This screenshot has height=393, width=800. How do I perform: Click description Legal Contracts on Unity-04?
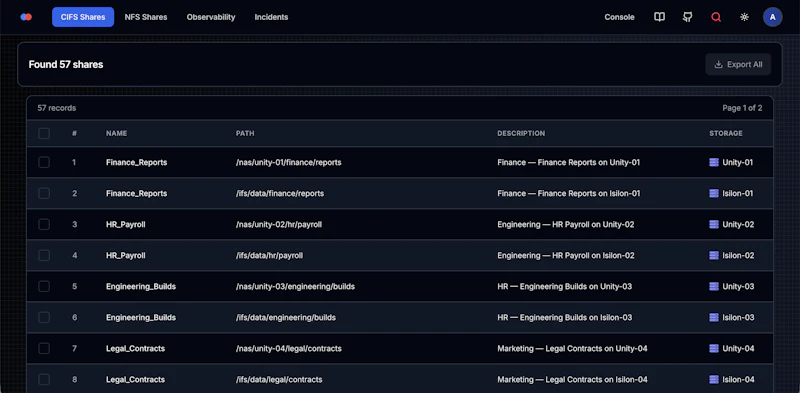(x=572, y=349)
